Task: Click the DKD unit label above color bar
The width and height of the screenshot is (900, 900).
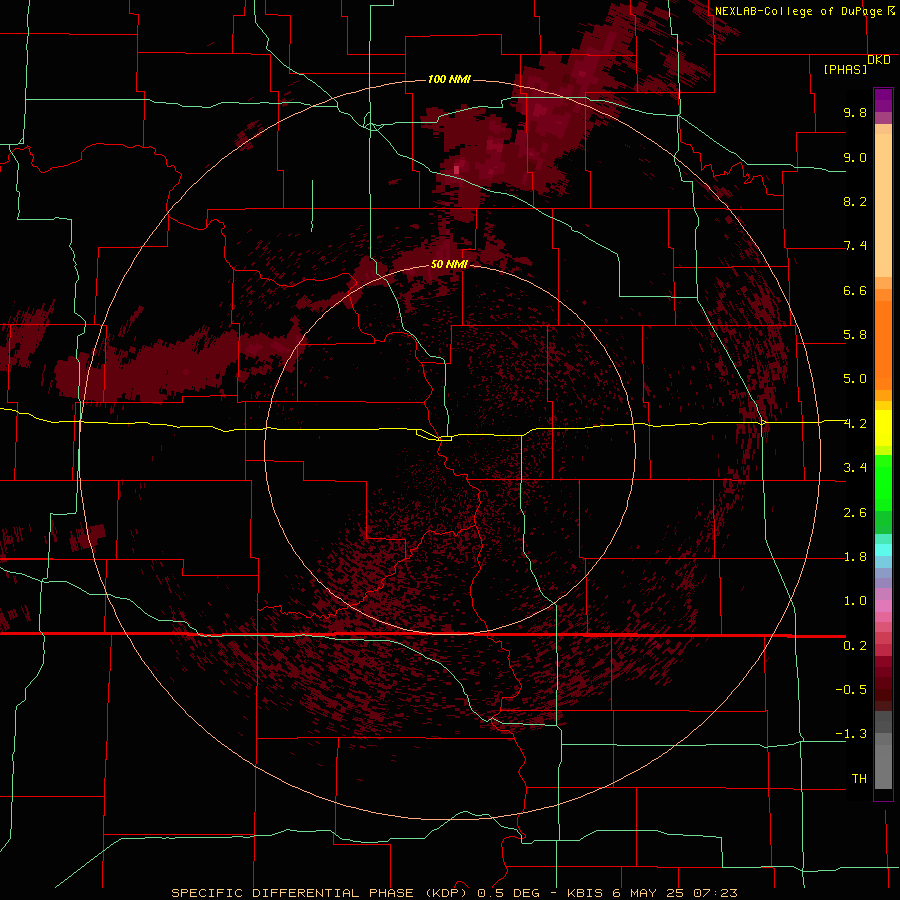Action: (x=879, y=60)
